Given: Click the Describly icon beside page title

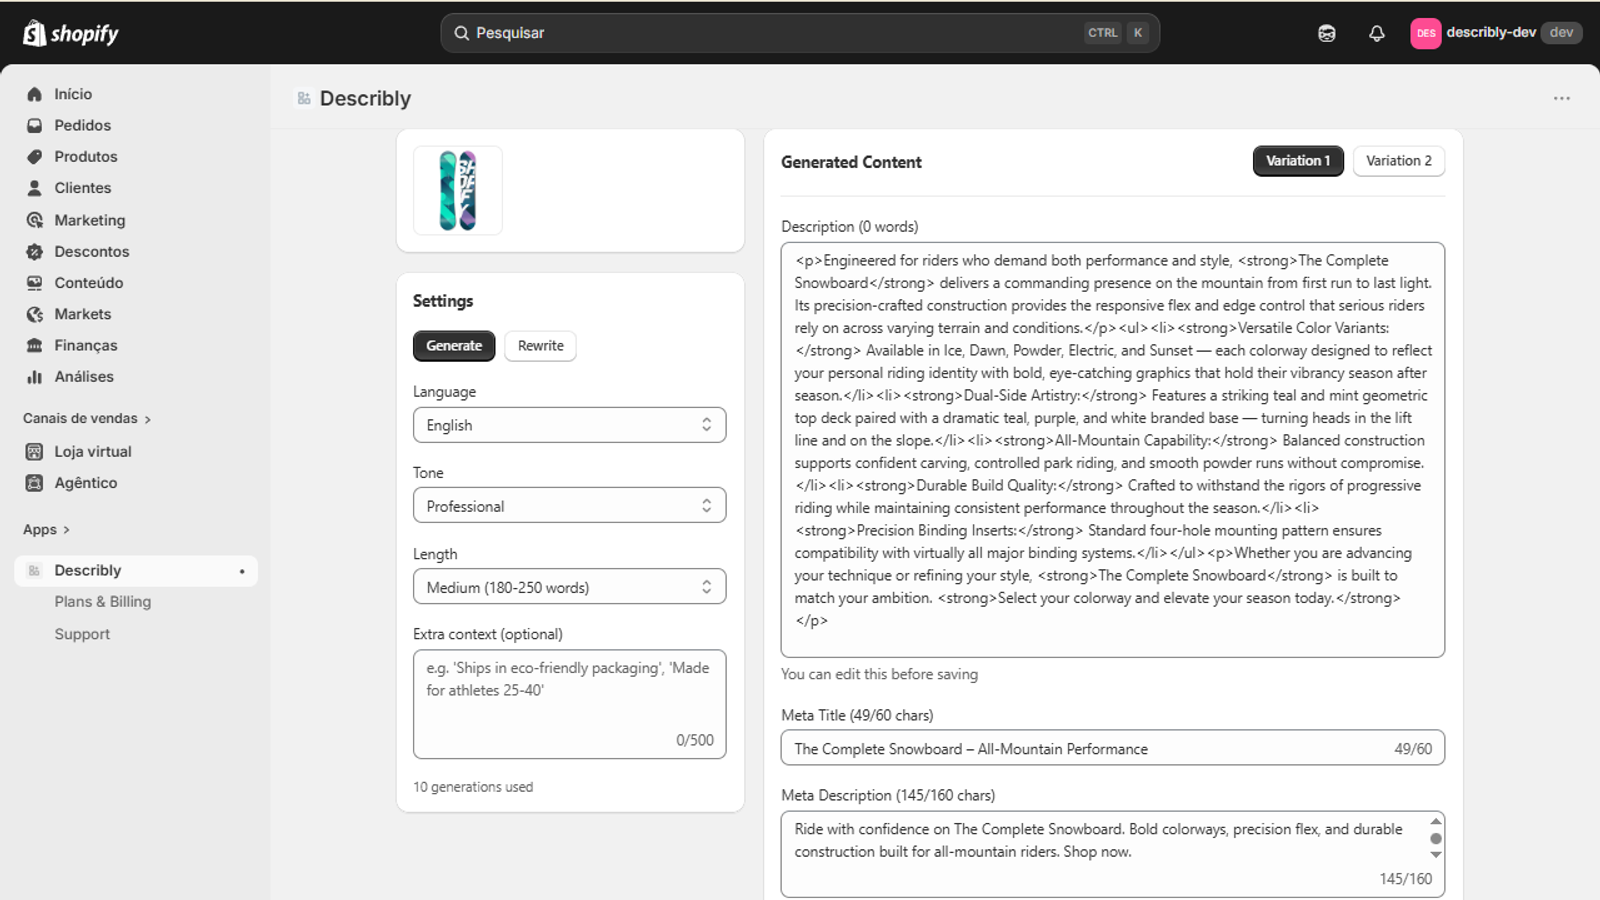Looking at the screenshot, I should click(304, 98).
